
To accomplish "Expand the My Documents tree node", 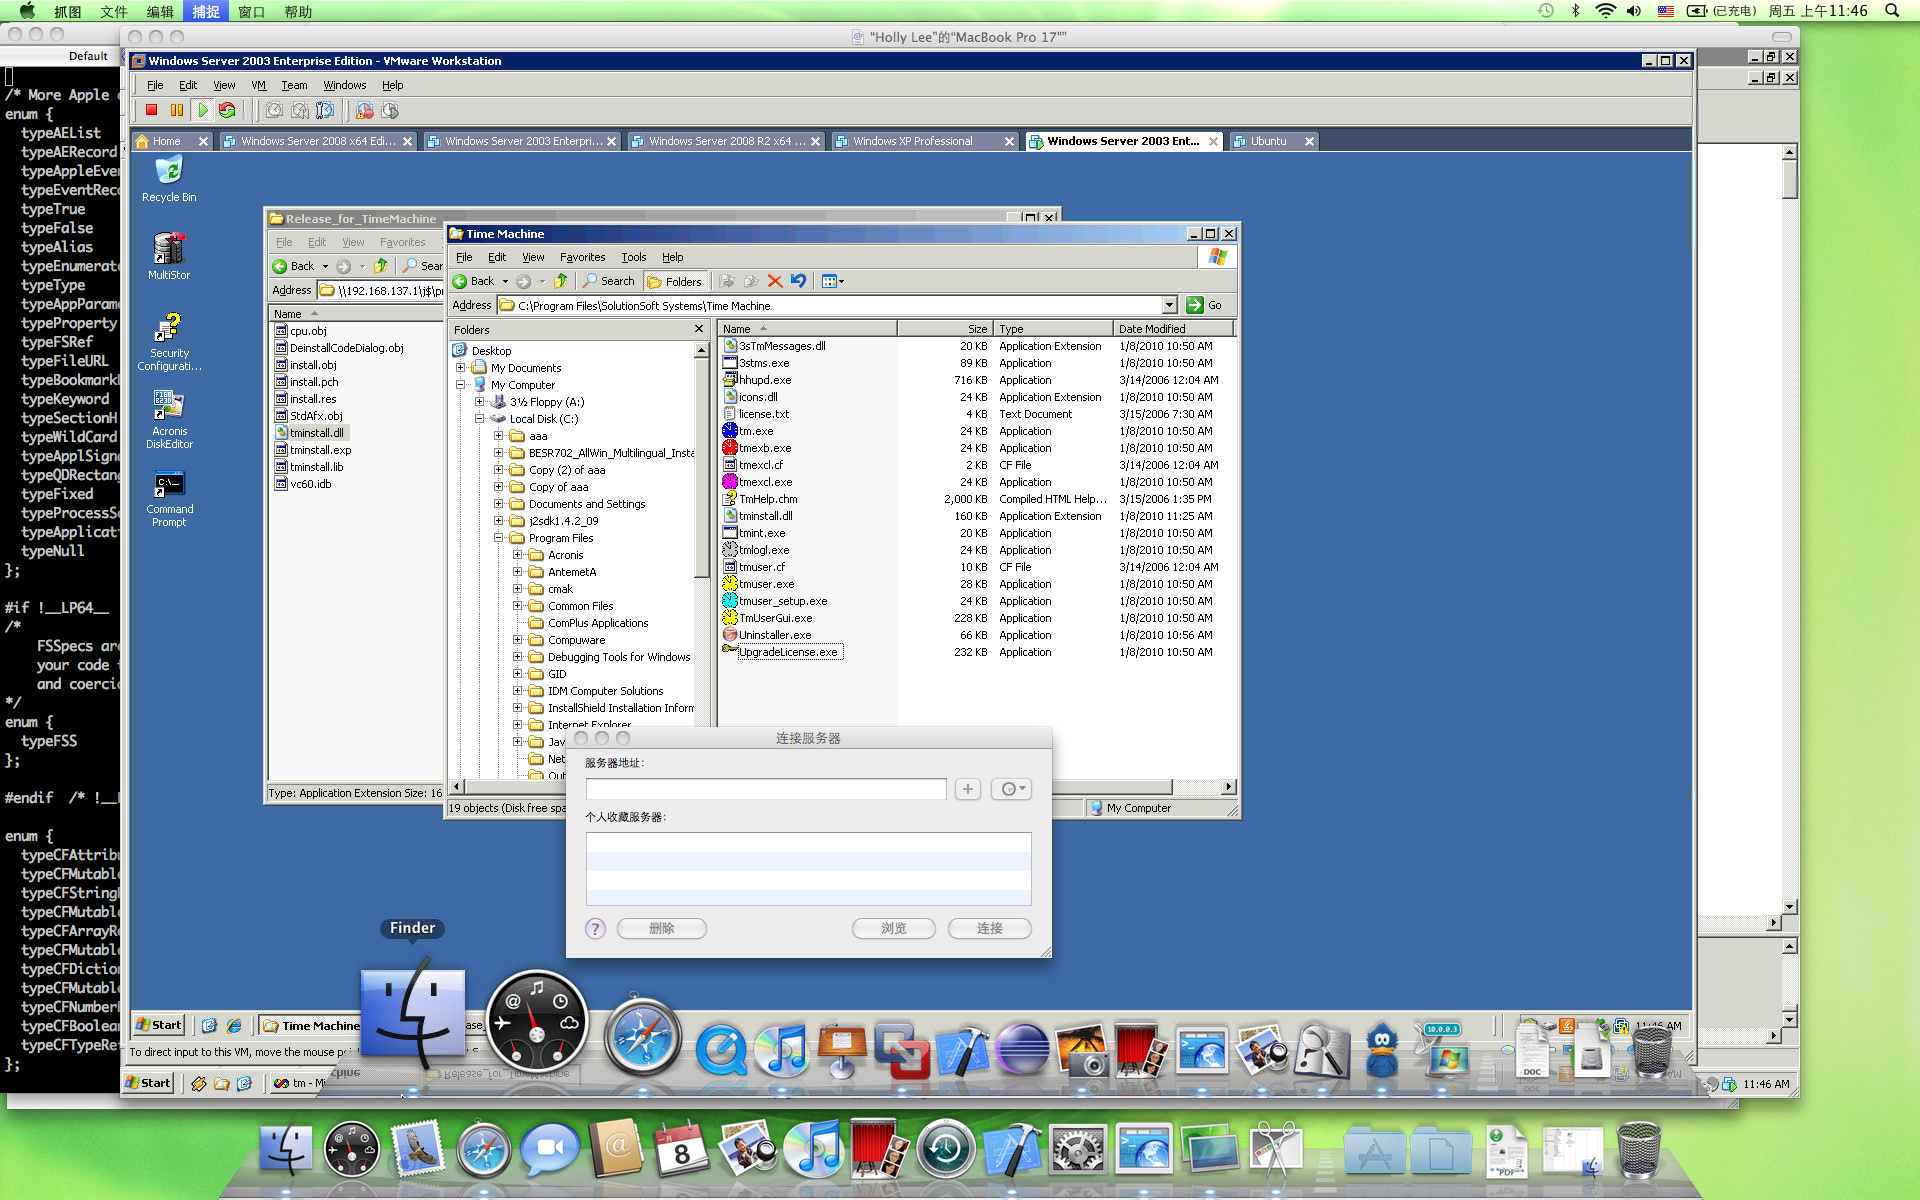I will 461,368.
